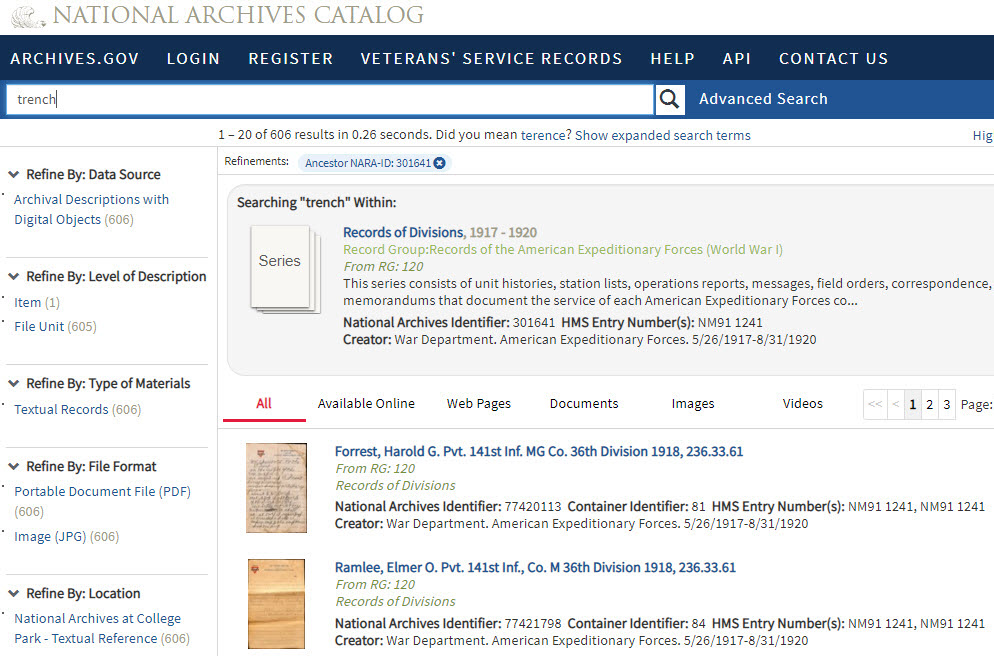Click 'Records of Divisions' under Ramlee result

pos(396,601)
